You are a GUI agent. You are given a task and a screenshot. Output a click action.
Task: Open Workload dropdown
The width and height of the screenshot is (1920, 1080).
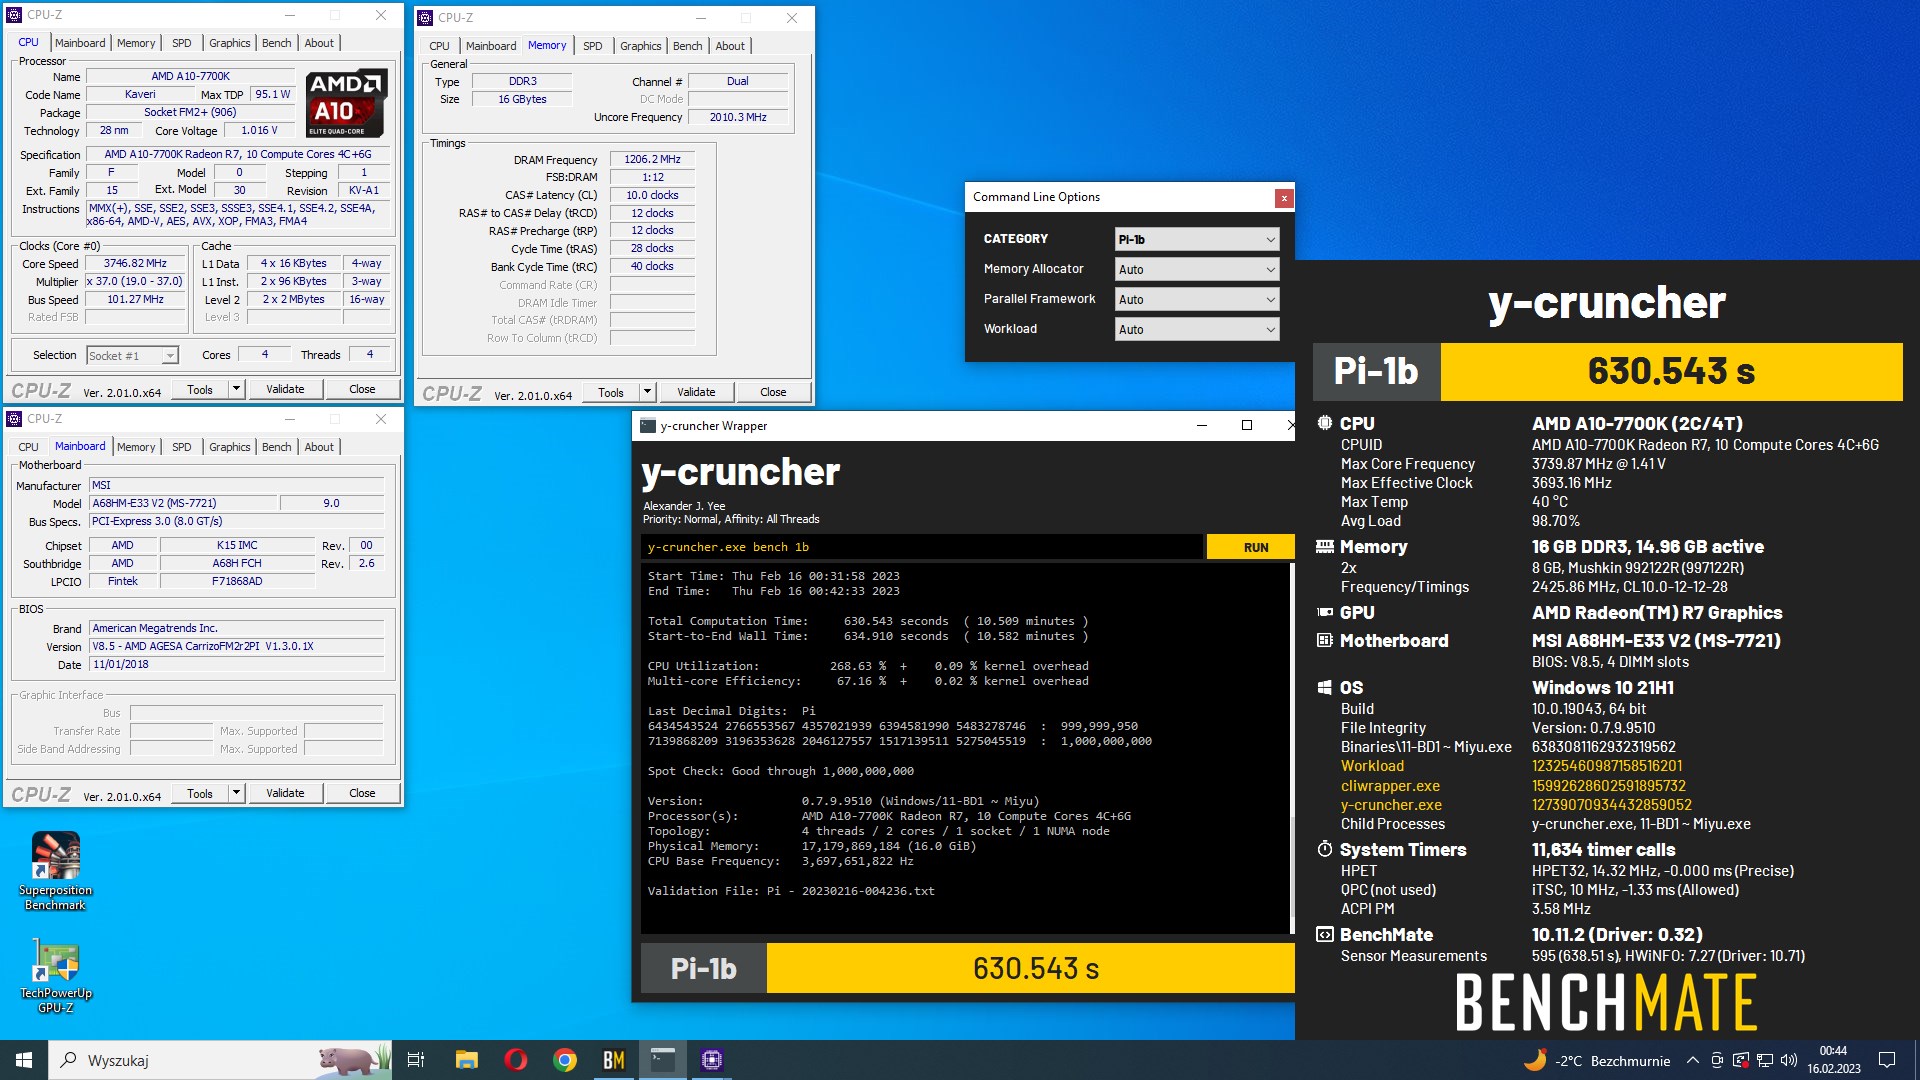(1197, 329)
